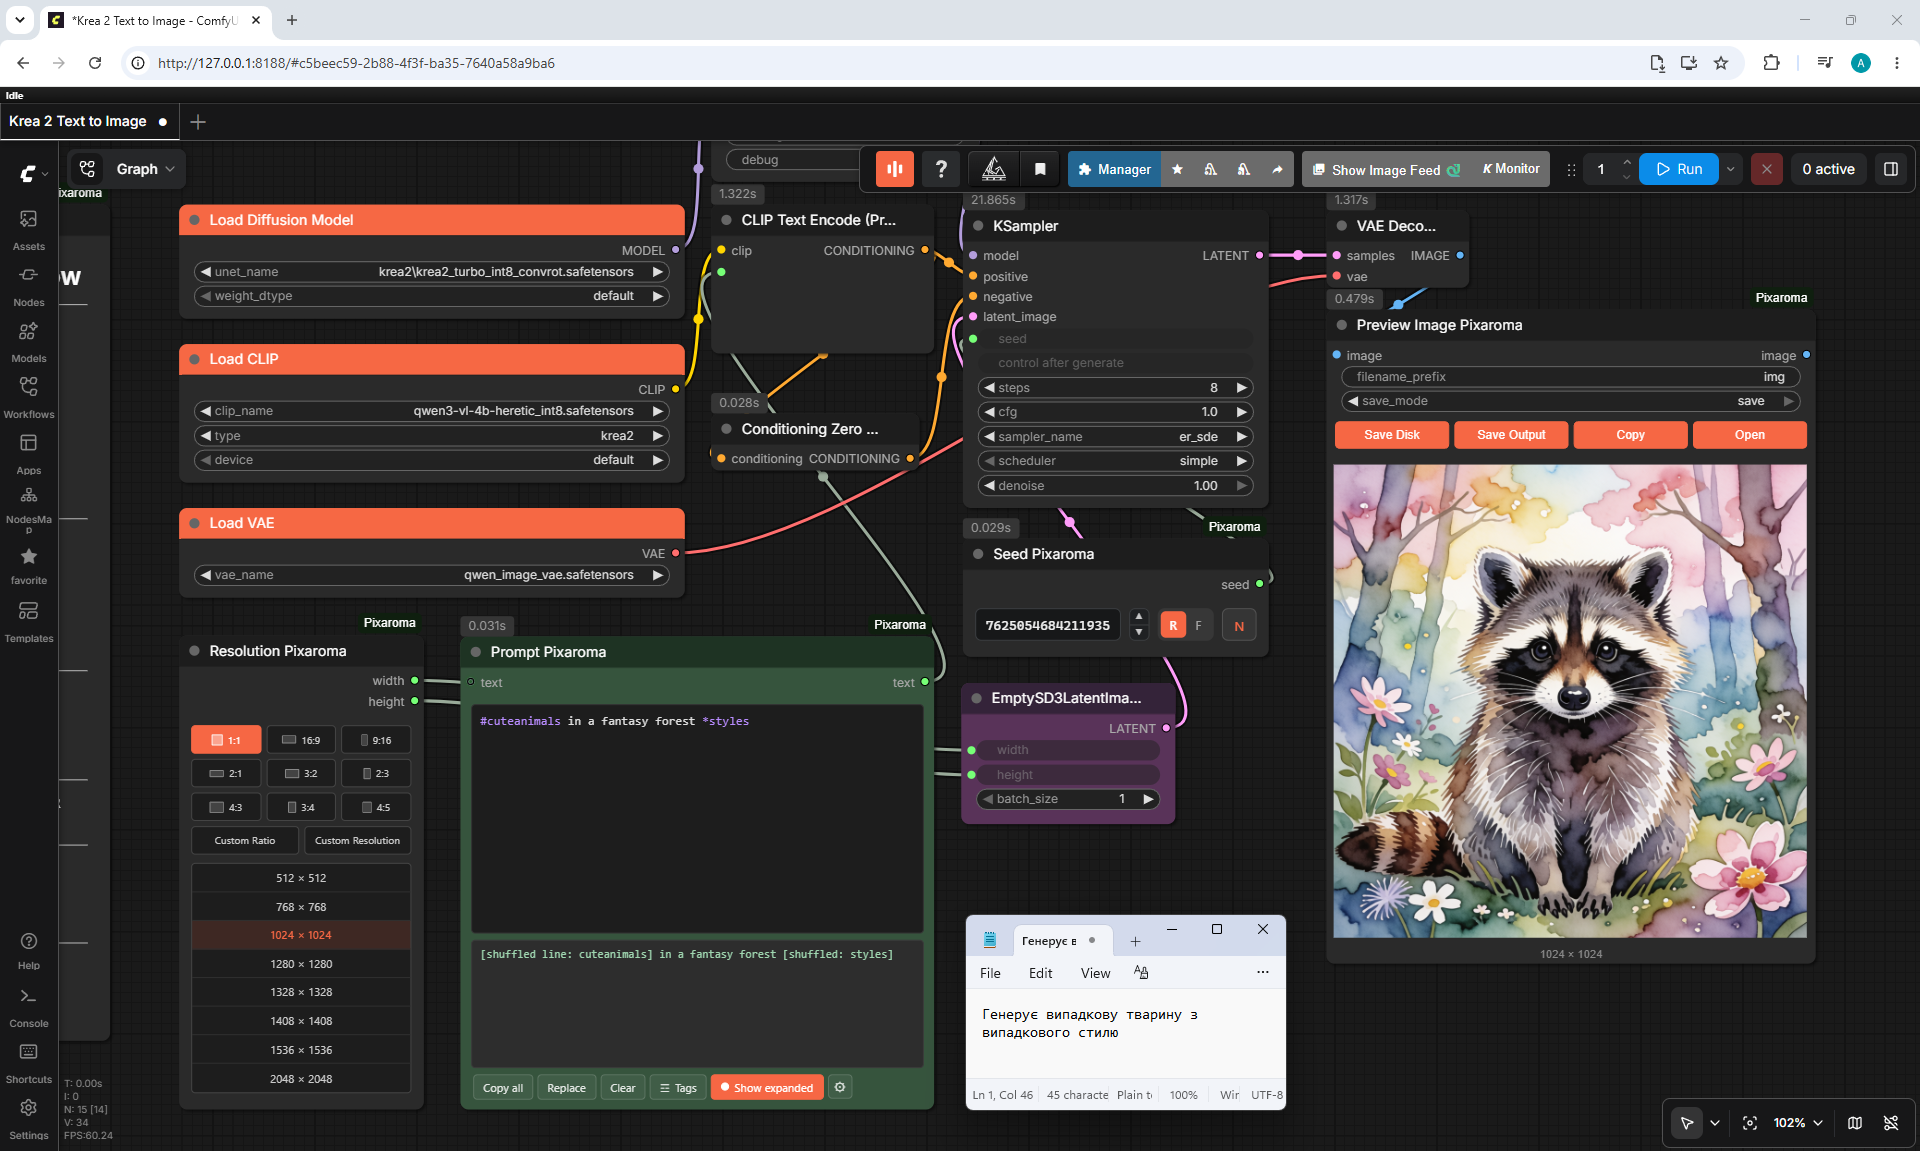Click the raccoon preview image

click(1570, 701)
